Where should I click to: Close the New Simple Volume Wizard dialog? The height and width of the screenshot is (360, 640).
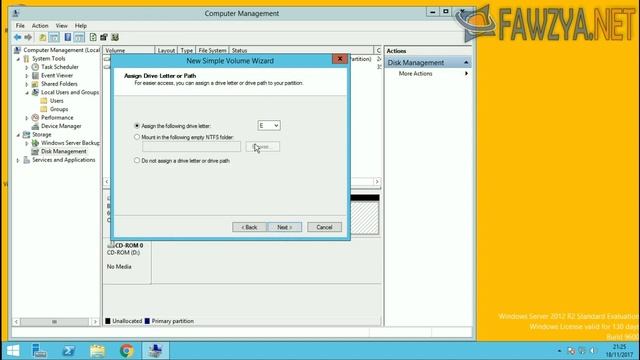(x=340, y=59)
